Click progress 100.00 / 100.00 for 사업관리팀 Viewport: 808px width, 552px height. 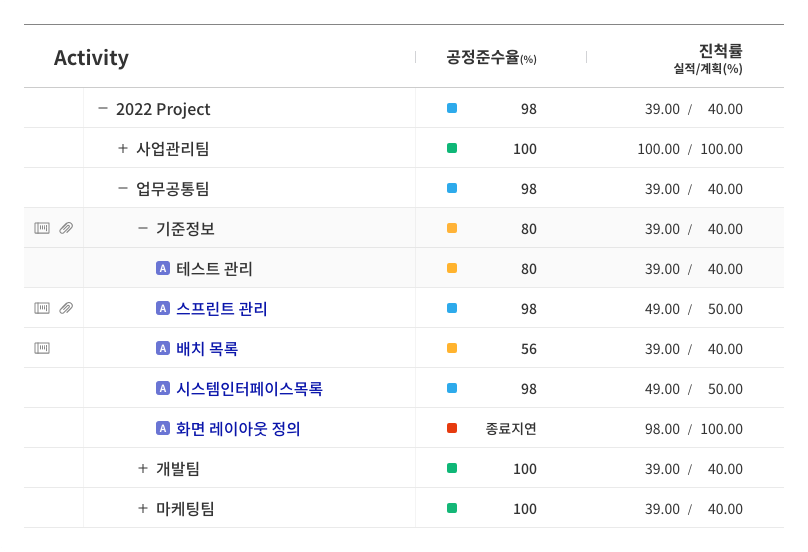point(690,149)
